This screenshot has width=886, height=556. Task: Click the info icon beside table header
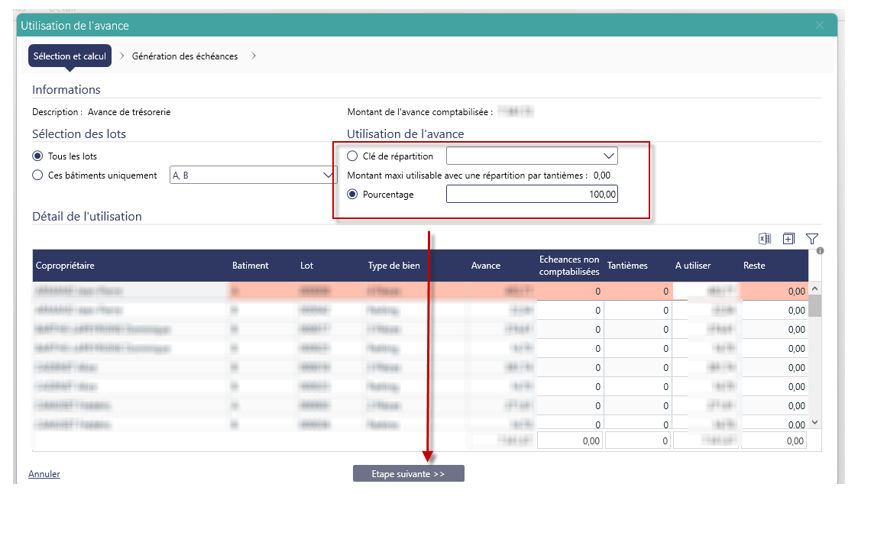pyautogui.click(x=820, y=251)
